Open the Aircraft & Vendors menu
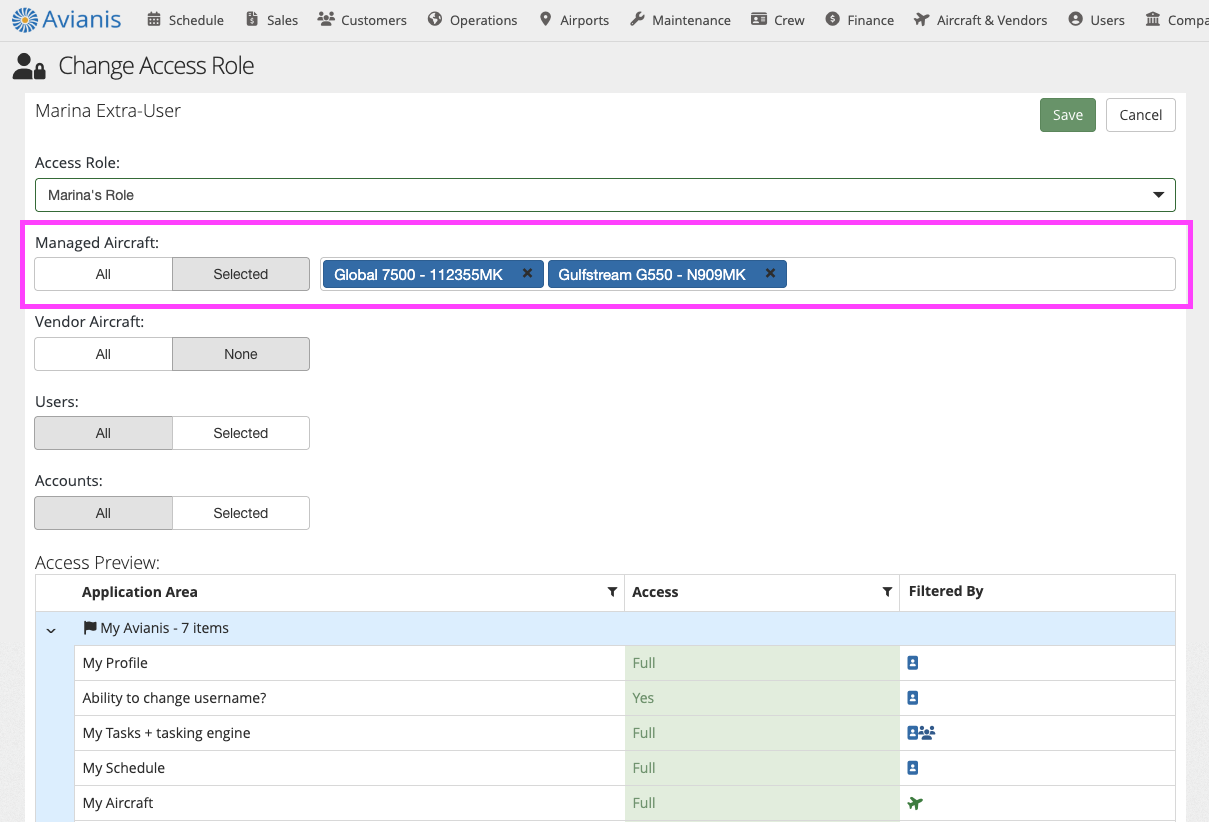The width and height of the screenshot is (1209, 822). tap(981, 20)
